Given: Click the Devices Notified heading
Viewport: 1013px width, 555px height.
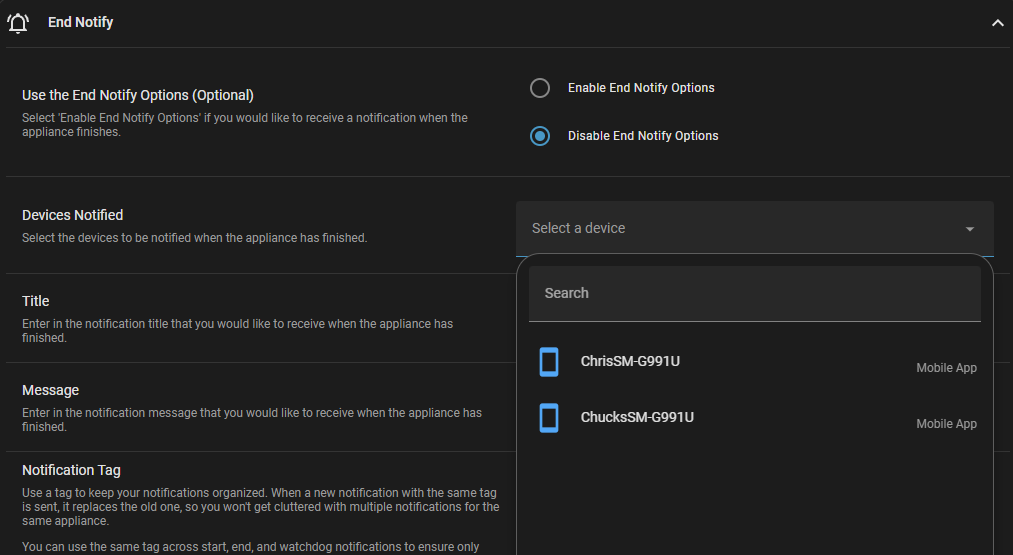Looking at the screenshot, I should click(73, 215).
